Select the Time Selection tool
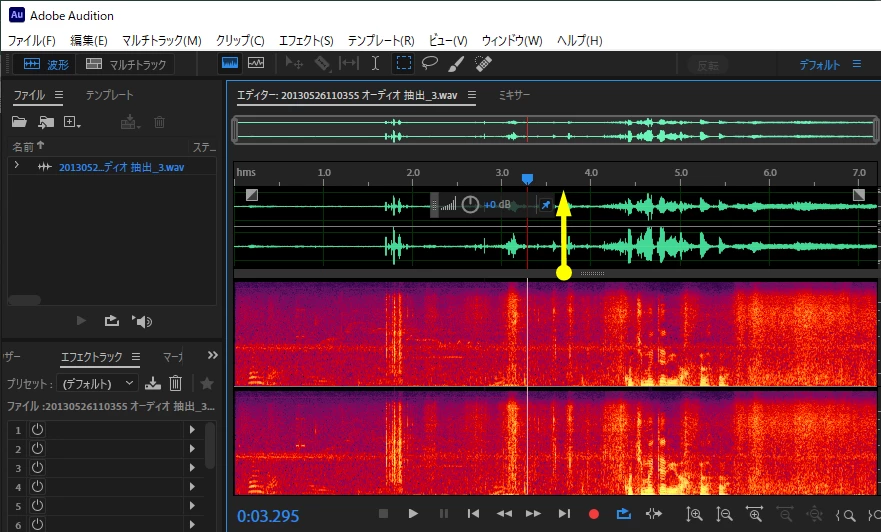881x532 pixels. (375, 63)
